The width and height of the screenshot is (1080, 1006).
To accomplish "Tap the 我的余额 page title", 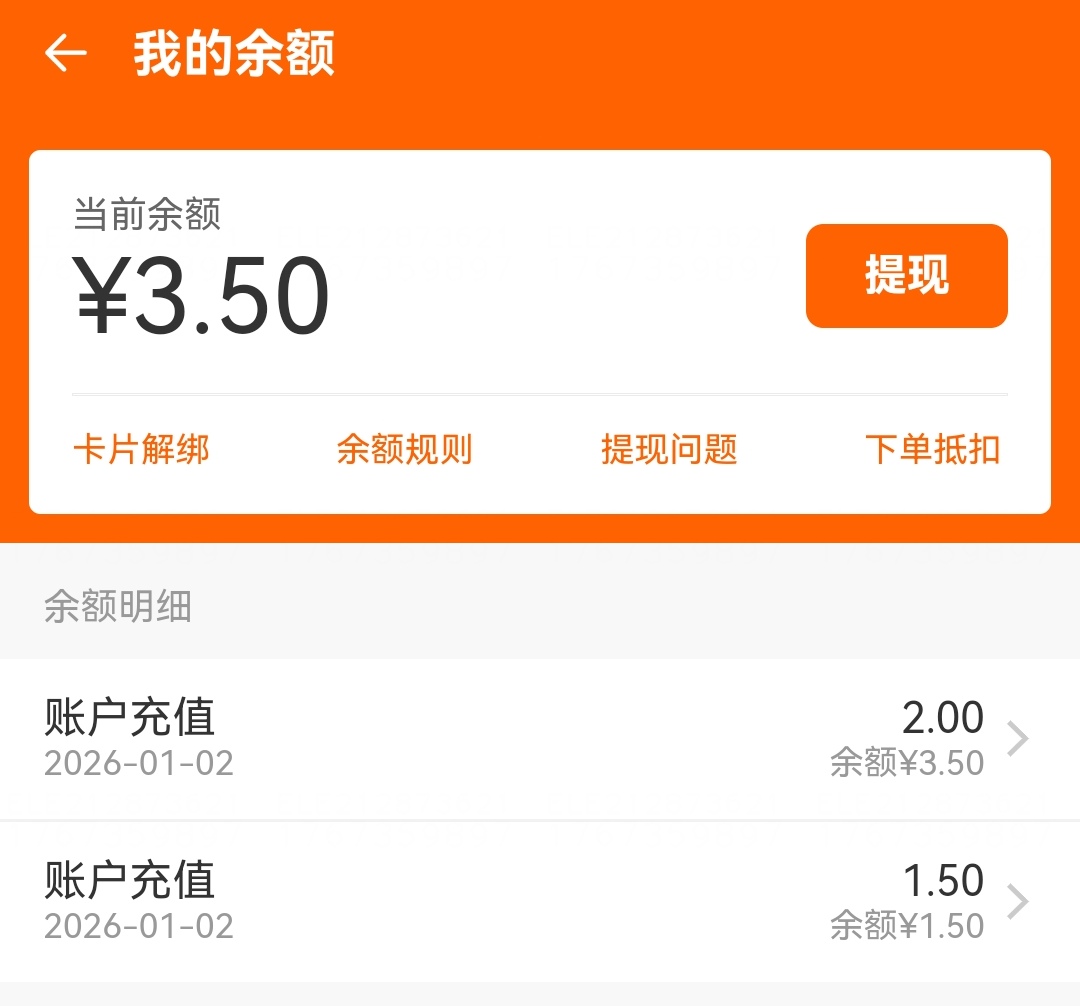I will 234,54.
